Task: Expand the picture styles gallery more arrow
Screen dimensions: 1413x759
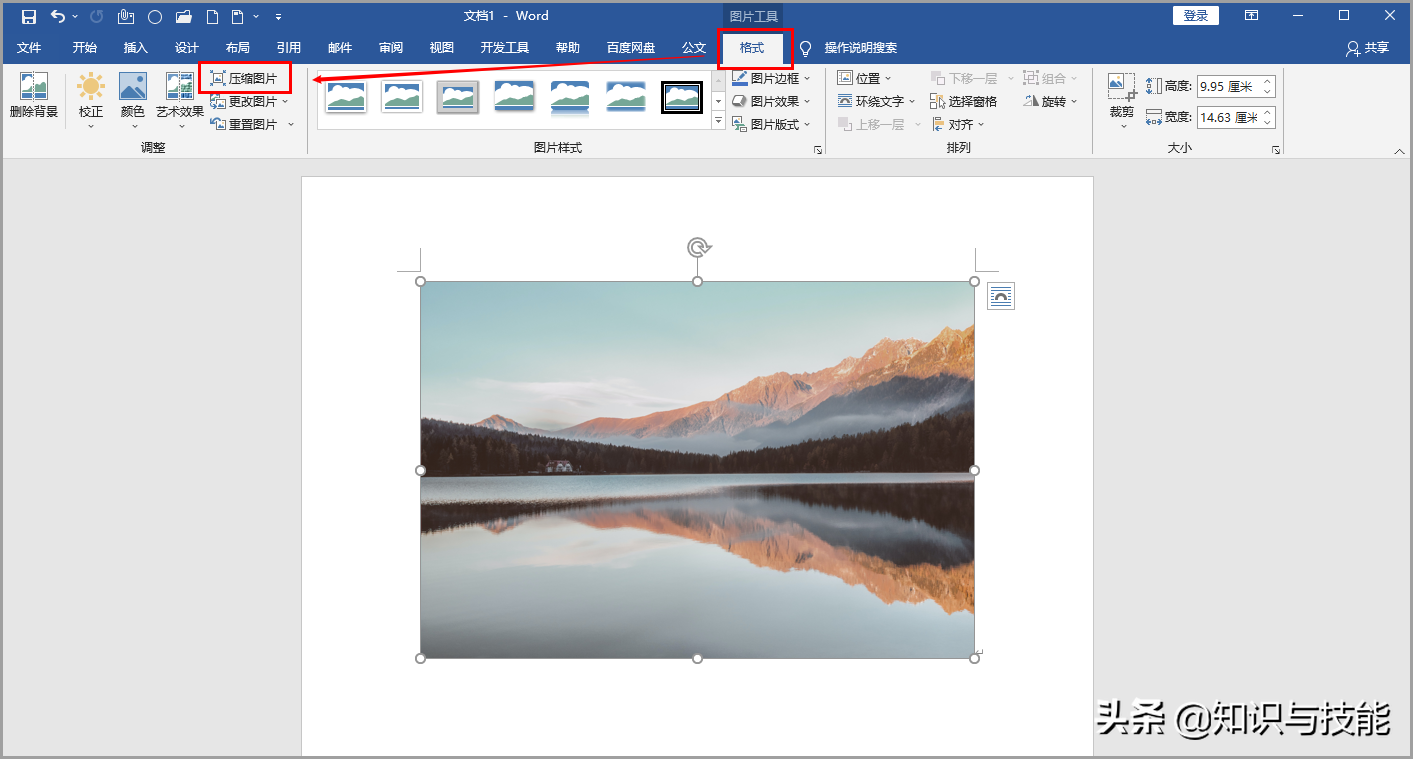Action: point(718,121)
